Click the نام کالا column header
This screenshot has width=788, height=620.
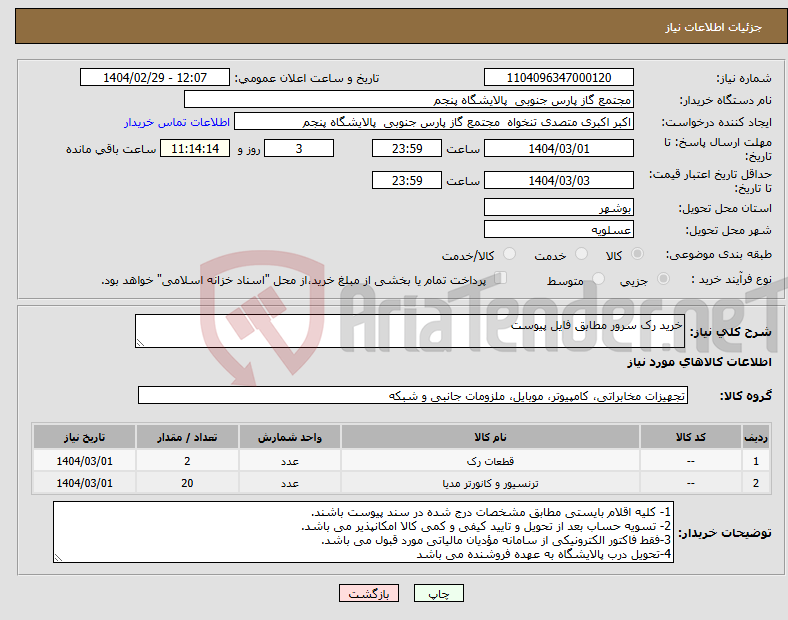coord(490,437)
